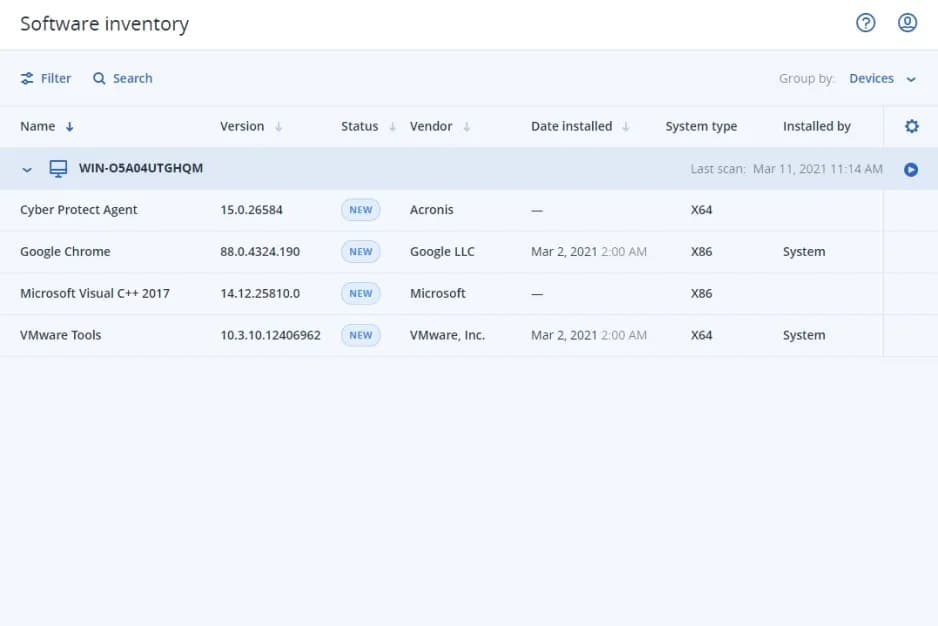Open the help question mark icon

pos(866,23)
